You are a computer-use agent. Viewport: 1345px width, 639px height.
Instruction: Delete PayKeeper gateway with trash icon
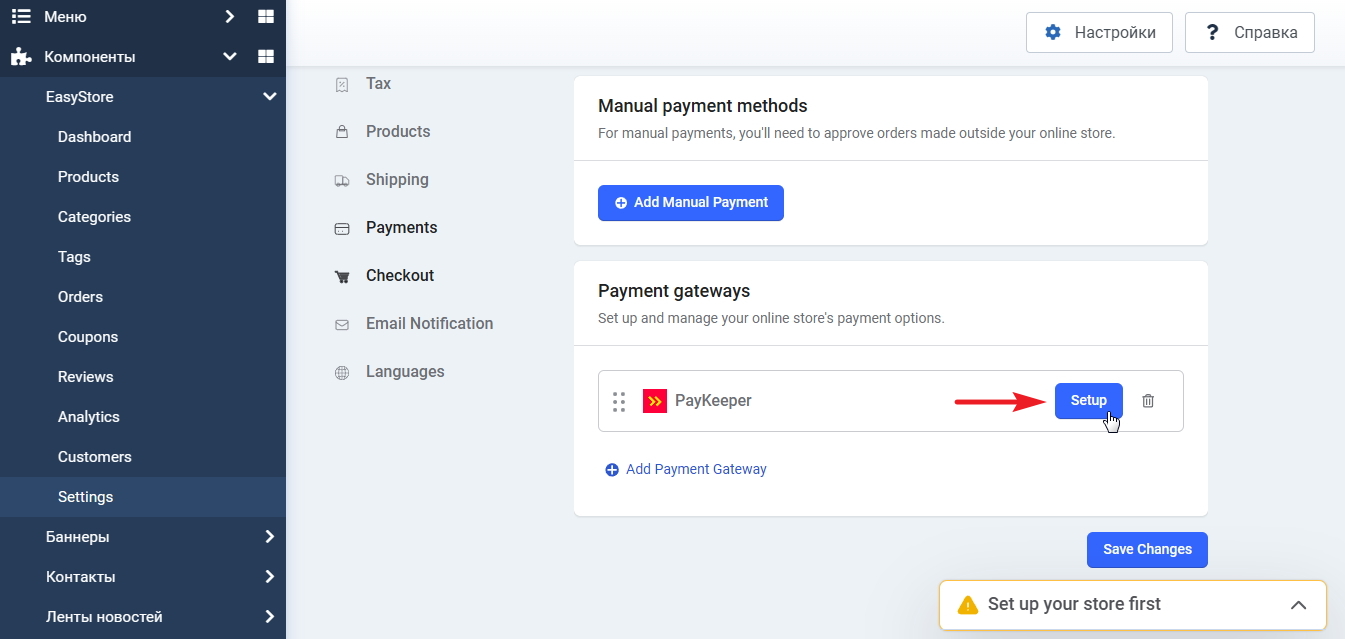coord(1148,401)
